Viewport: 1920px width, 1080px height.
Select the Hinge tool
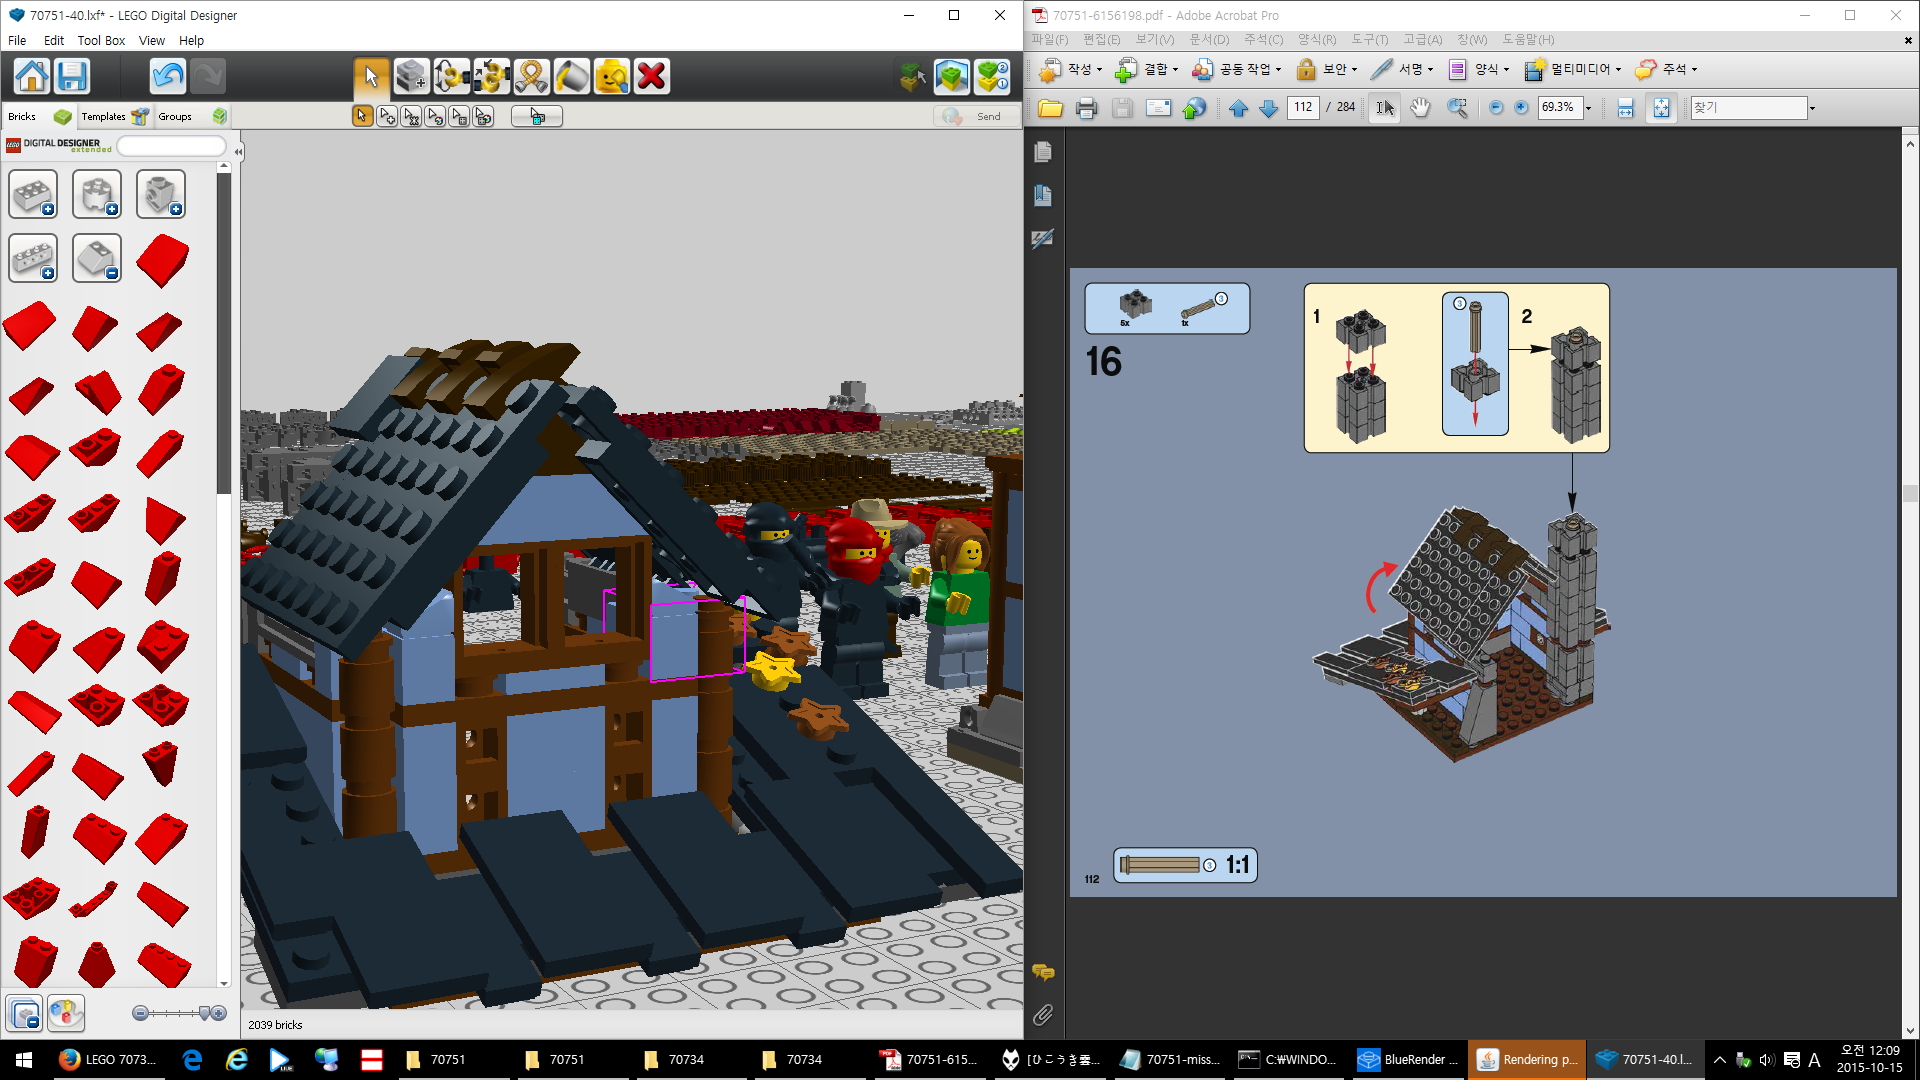coord(451,76)
